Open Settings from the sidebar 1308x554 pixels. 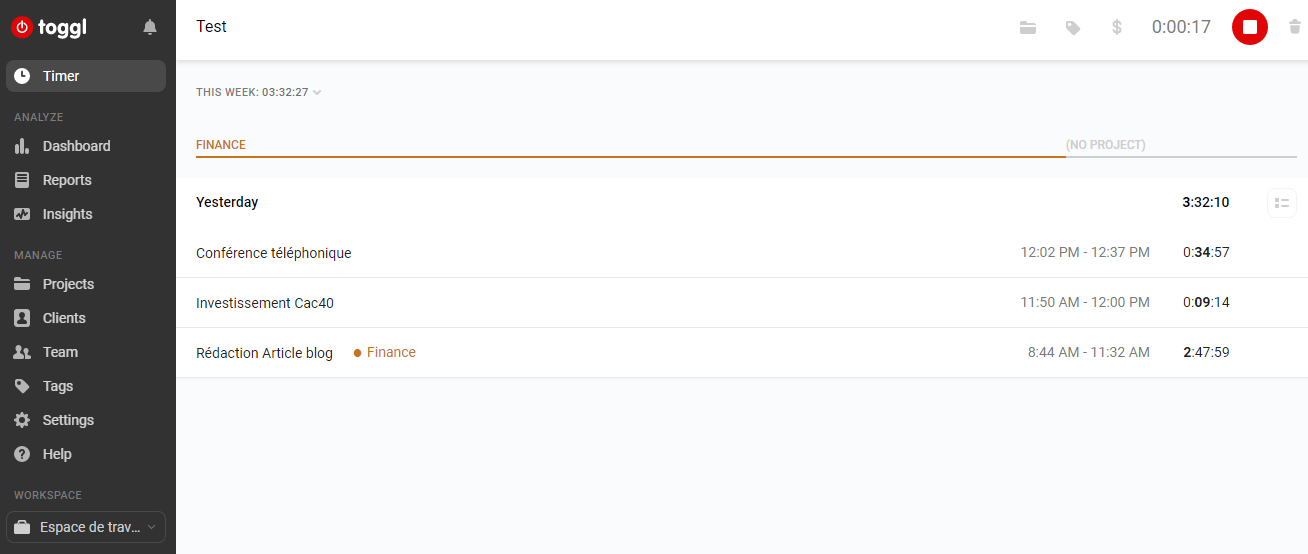(68, 420)
